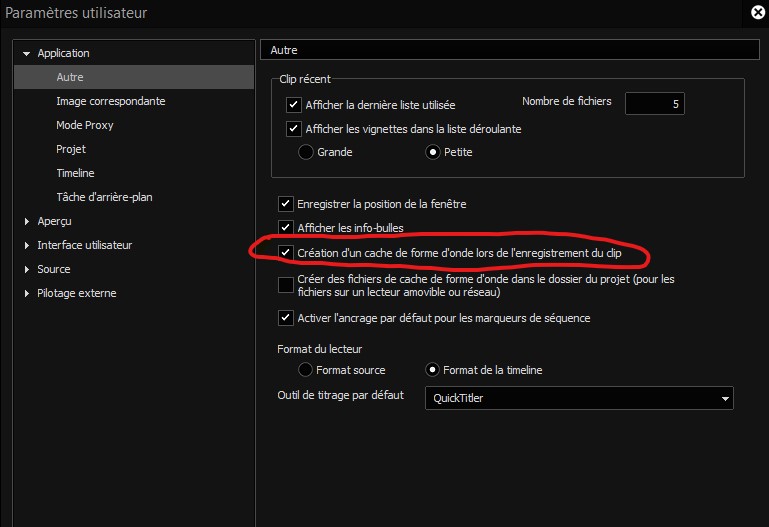
Task: Toggle Afficher la dernière liste utilisée
Action: pyautogui.click(x=294, y=104)
